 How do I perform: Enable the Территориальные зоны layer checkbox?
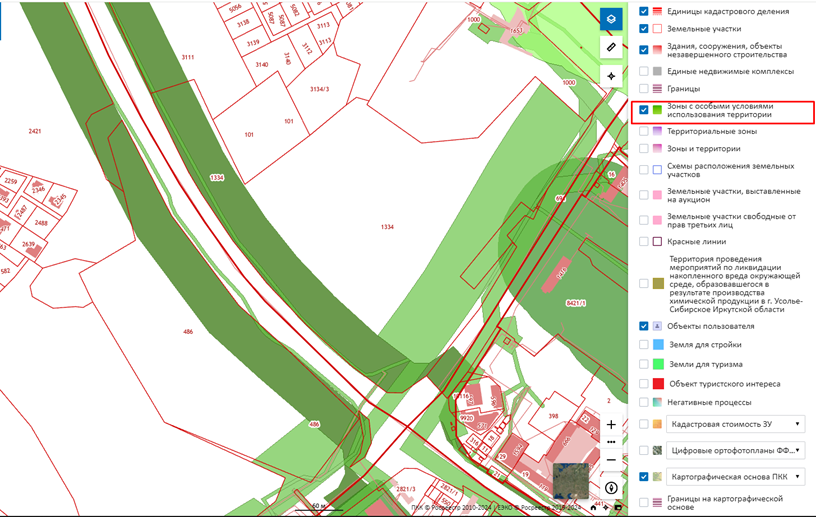pyautogui.click(x=644, y=131)
